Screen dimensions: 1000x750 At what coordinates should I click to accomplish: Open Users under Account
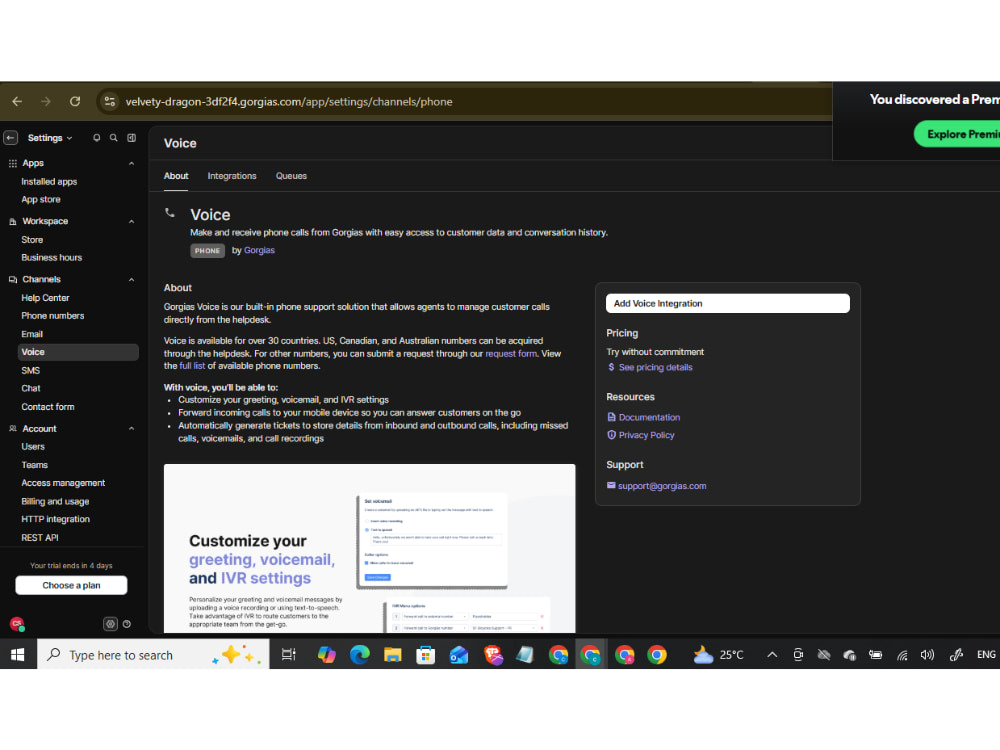(x=33, y=447)
